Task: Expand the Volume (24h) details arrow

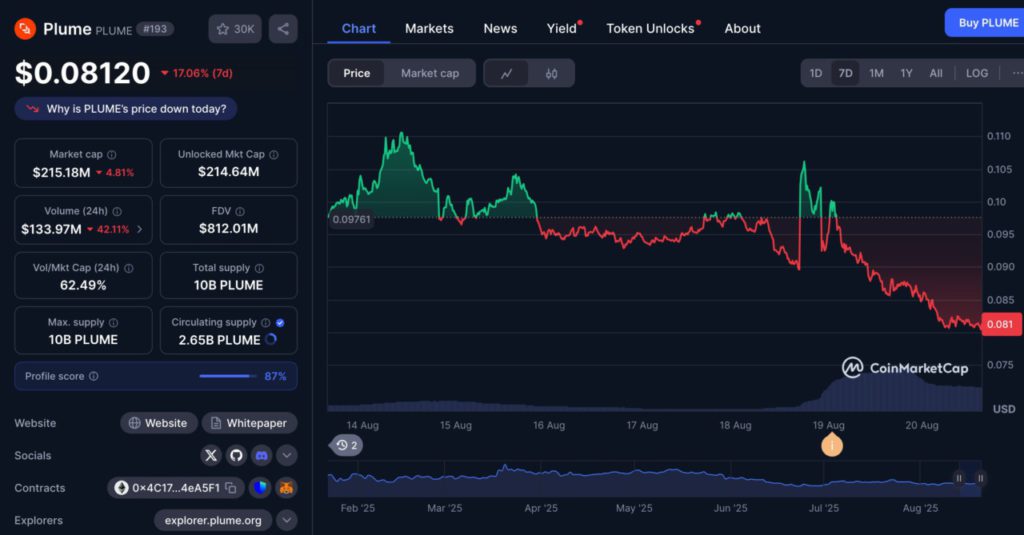Action: 139,229
